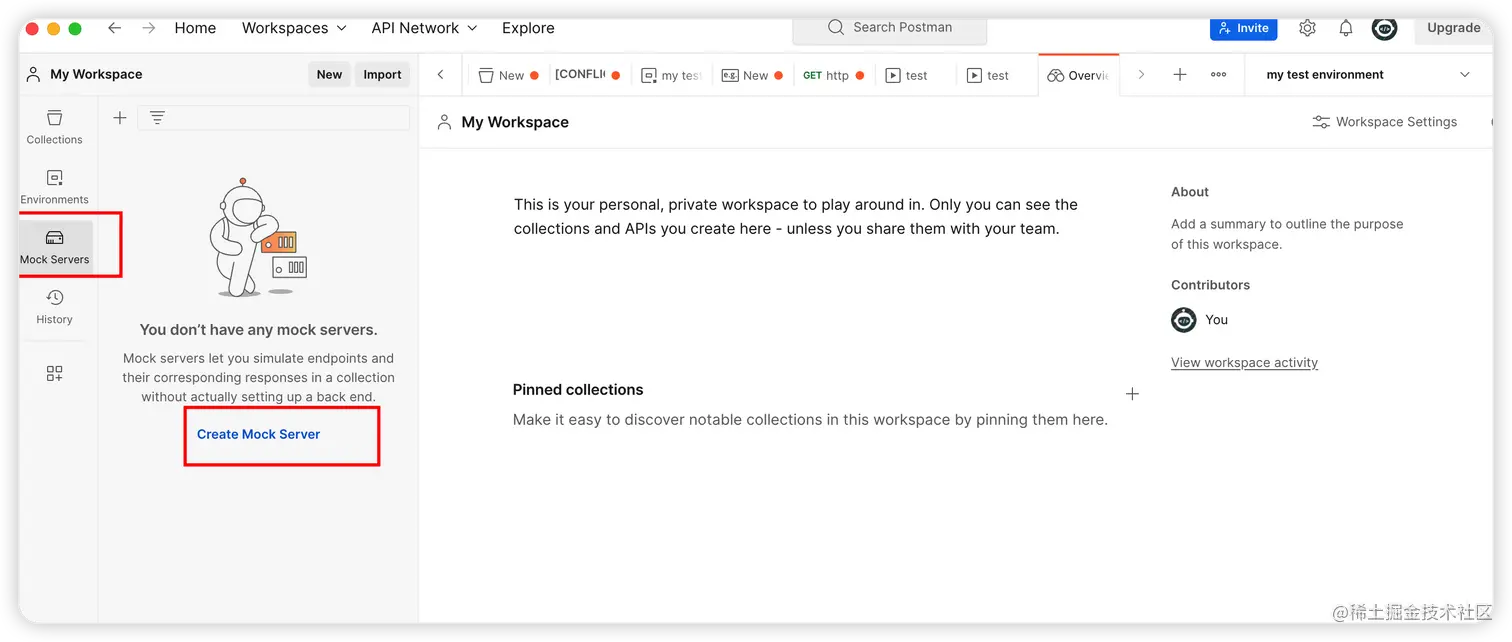Open the API Network dropdown menu
This screenshot has height=642, width=1512.
pyautogui.click(x=424, y=28)
